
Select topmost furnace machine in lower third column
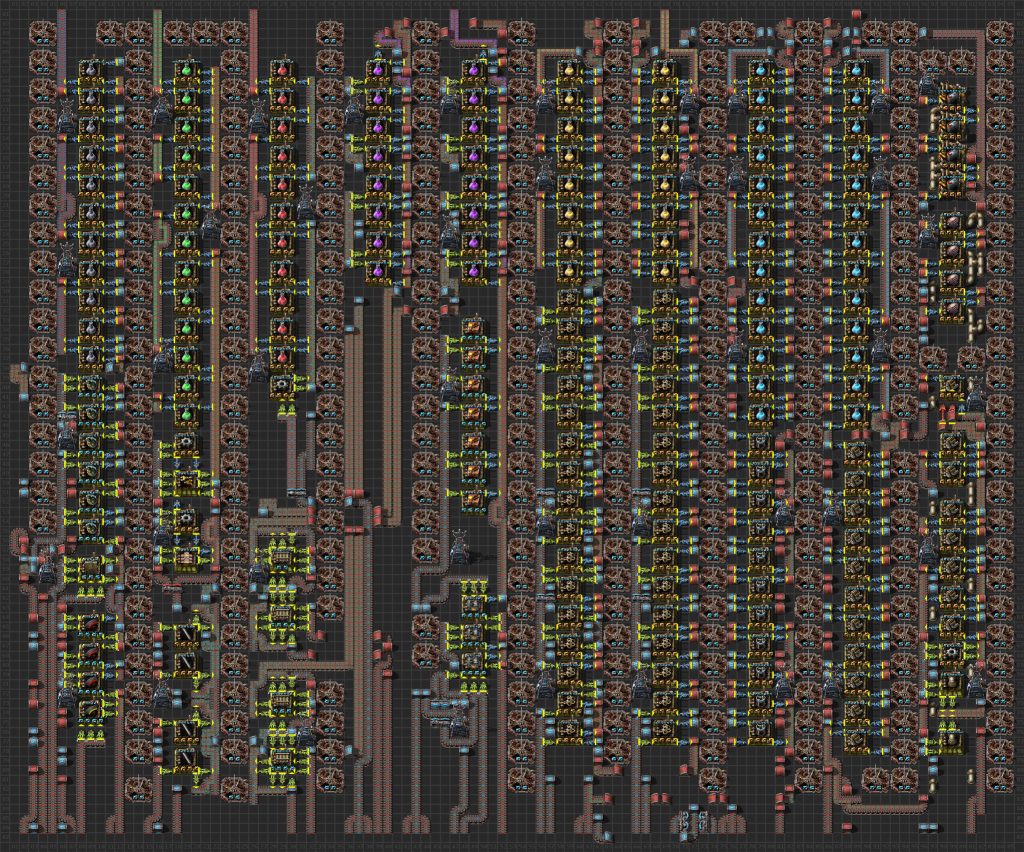[x=282, y=558]
